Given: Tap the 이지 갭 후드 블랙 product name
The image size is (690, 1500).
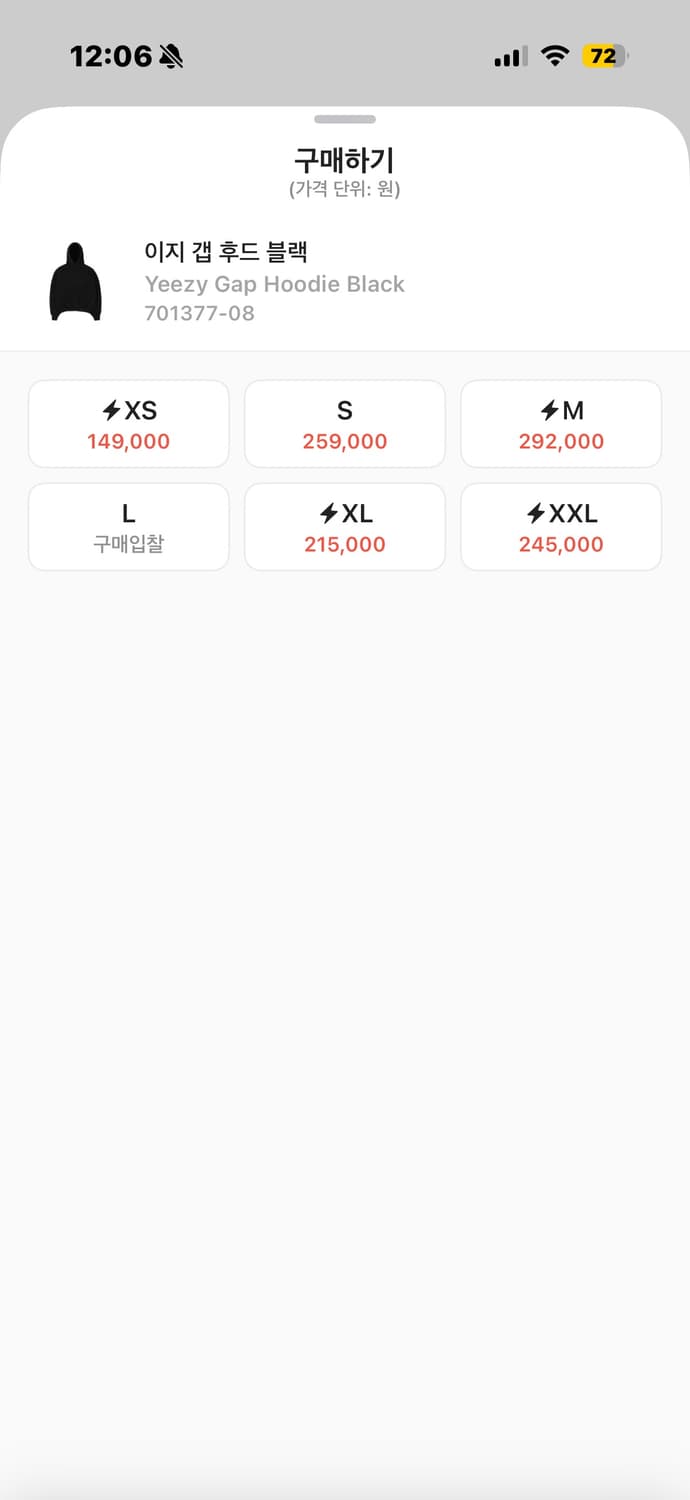Looking at the screenshot, I should click(x=226, y=251).
